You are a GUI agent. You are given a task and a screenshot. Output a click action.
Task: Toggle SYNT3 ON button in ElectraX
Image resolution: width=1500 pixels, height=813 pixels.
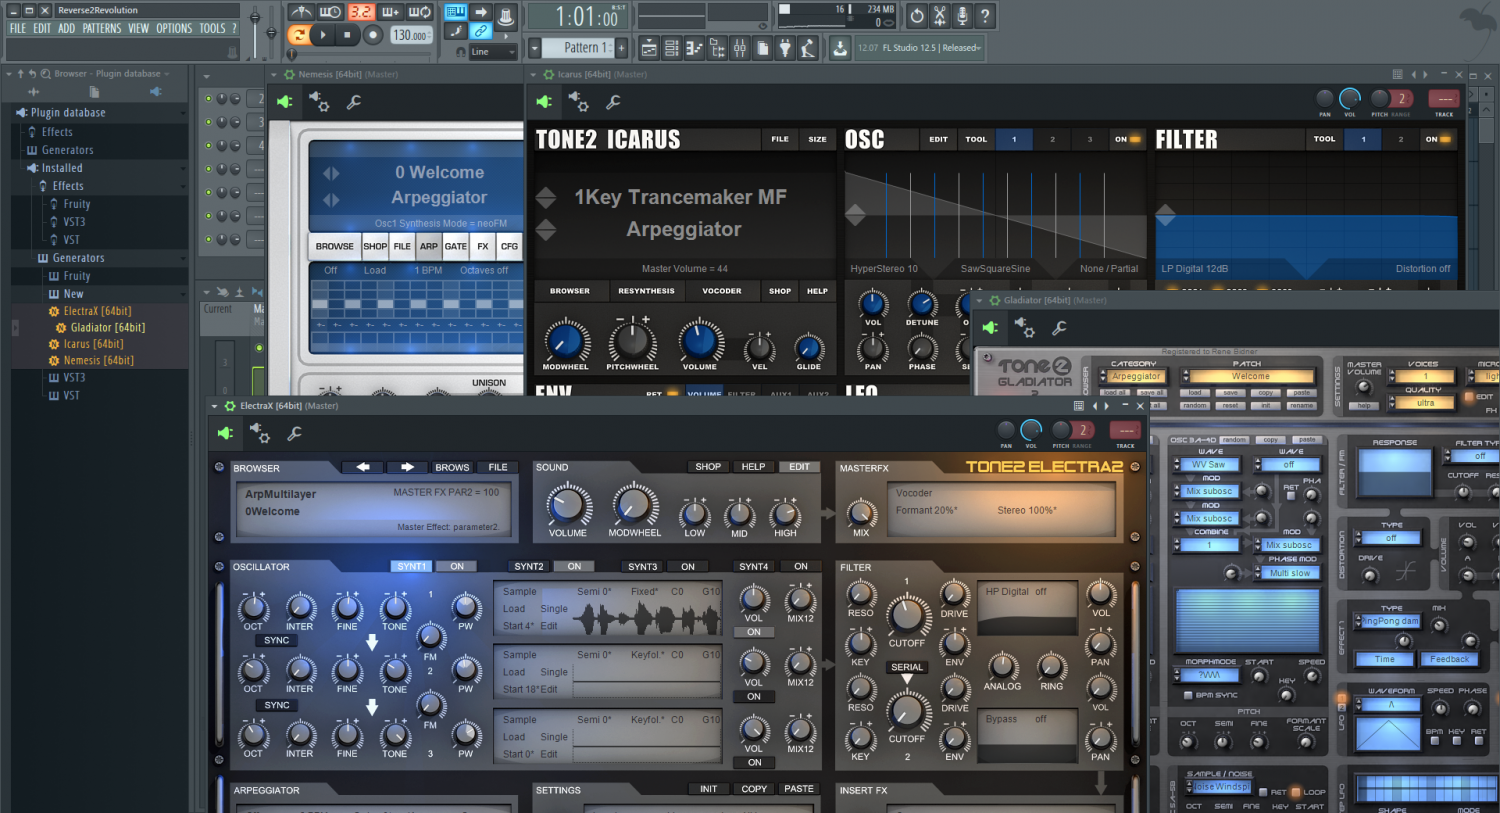[688, 567]
